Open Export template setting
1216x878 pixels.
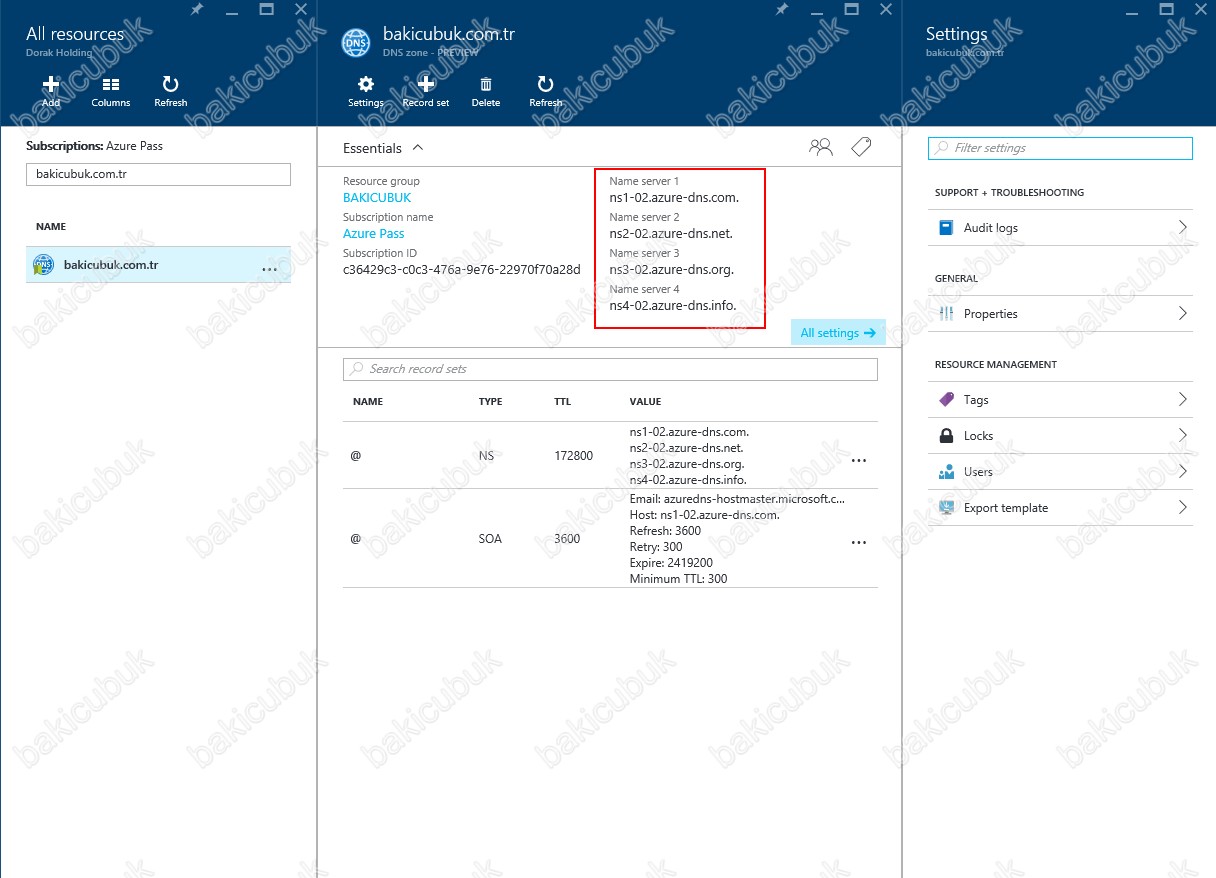pos(1060,508)
